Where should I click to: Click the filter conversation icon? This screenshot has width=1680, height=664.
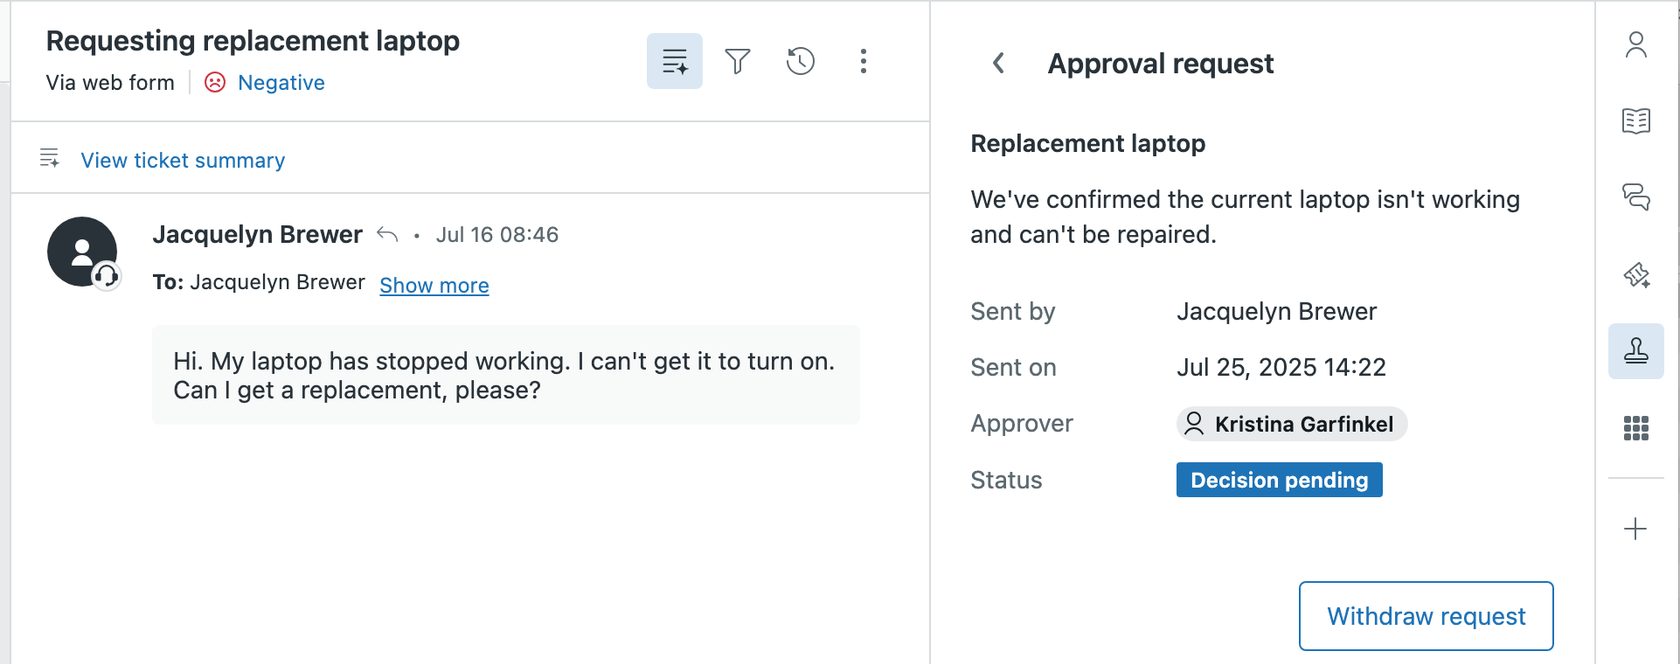738,61
